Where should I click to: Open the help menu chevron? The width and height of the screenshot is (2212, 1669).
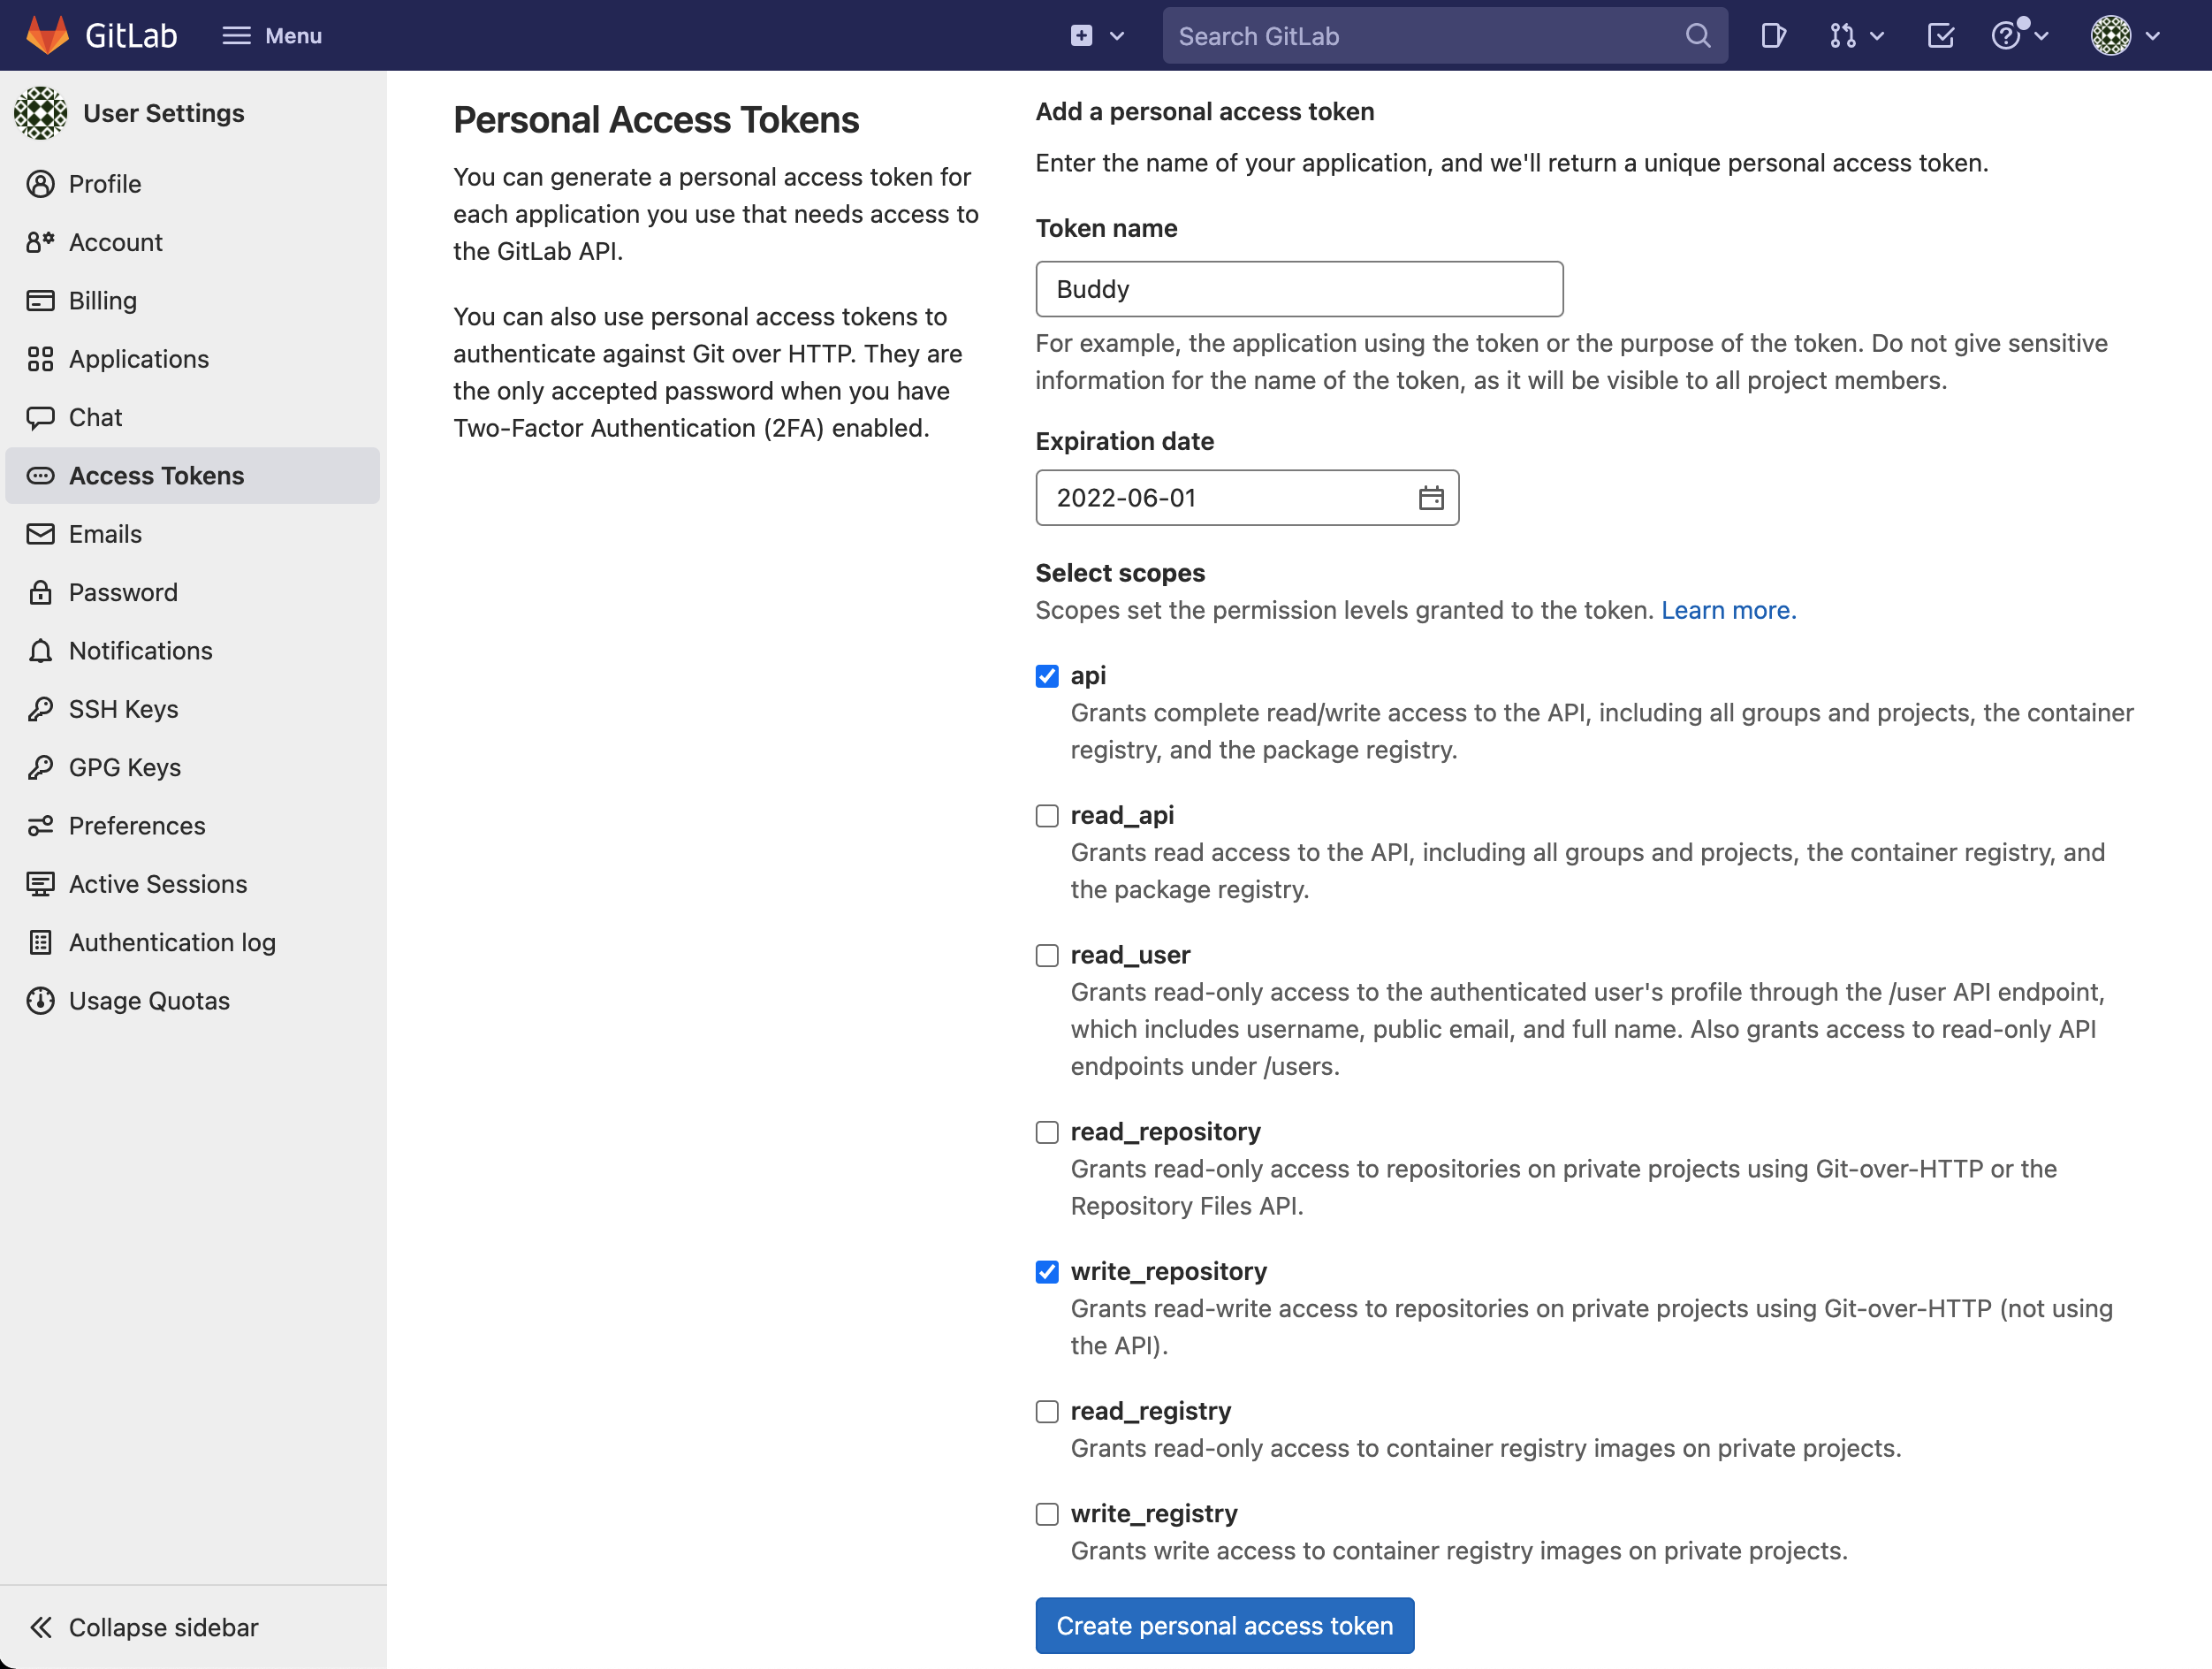(x=2038, y=35)
